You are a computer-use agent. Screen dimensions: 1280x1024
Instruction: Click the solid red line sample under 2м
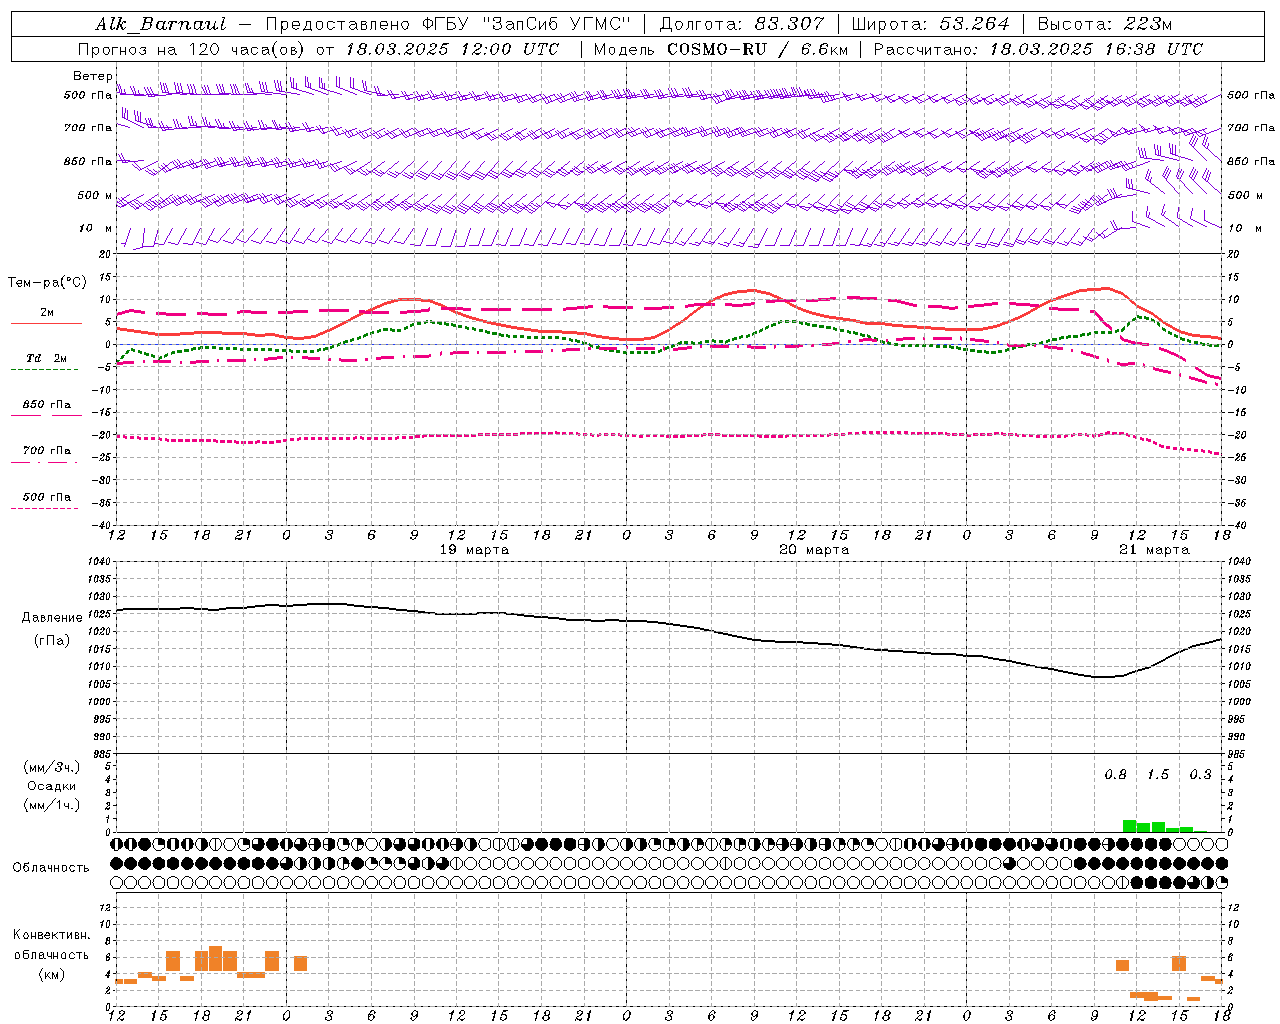click(45, 323)
